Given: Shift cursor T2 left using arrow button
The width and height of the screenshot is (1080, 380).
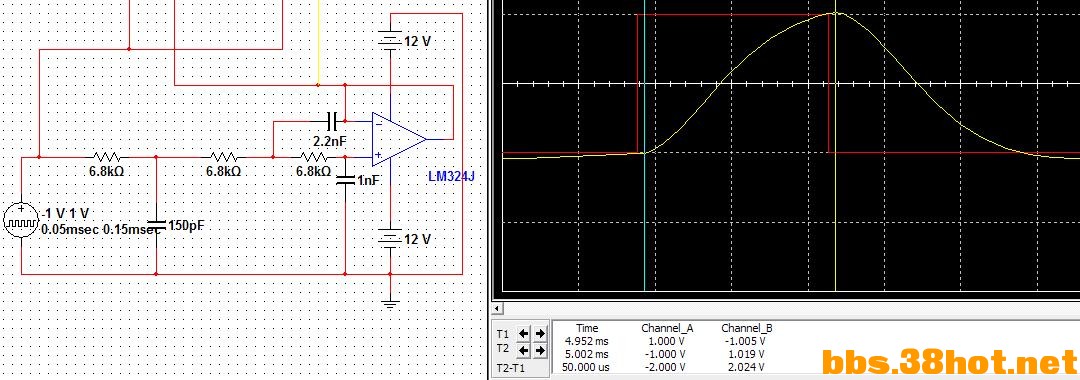Looking at the screenshot, I should pyautogui.click(x=524, y=351).
